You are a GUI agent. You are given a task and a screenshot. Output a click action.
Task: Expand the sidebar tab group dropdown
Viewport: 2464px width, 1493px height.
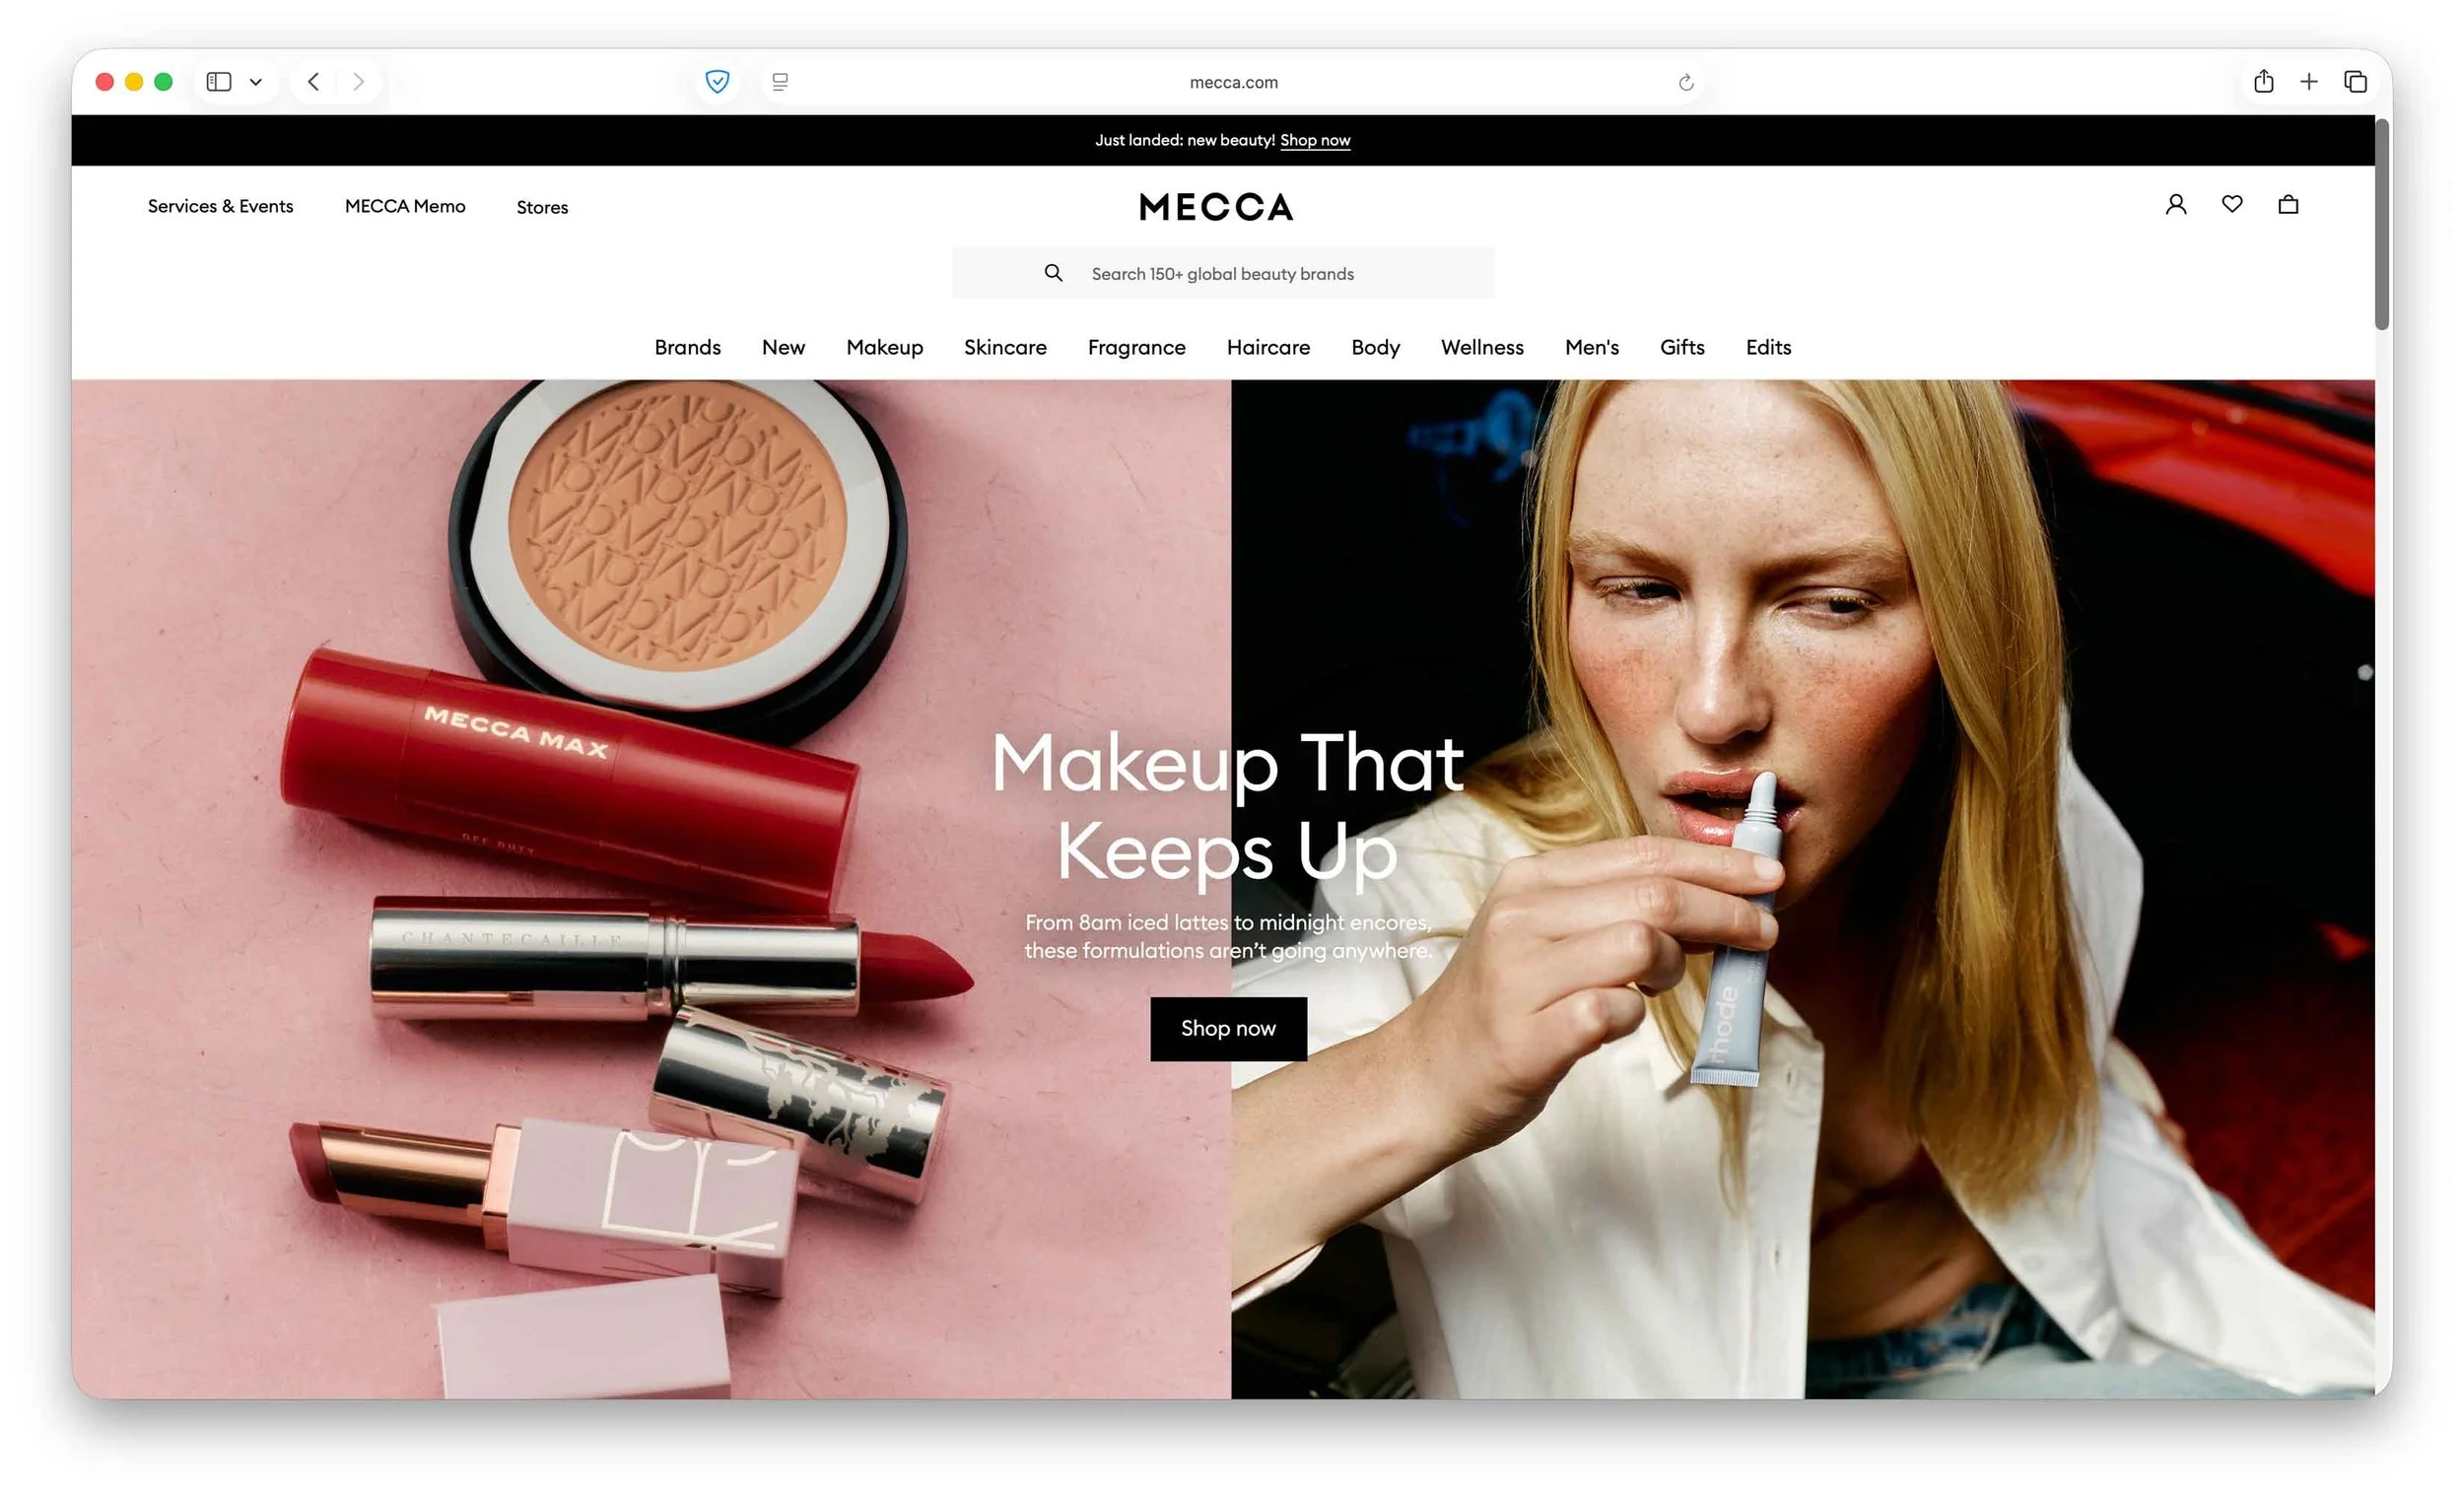pyautogui.click(x=256, y=82)
